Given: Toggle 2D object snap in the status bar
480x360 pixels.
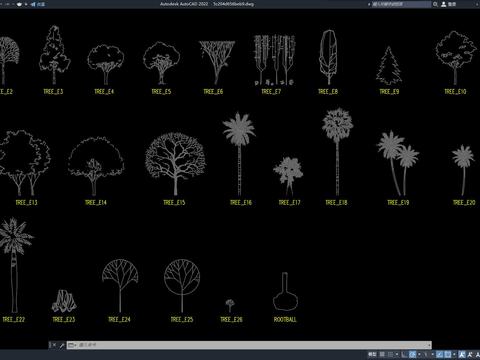Looking at the screenshot, I should click(x=447, y=354).
